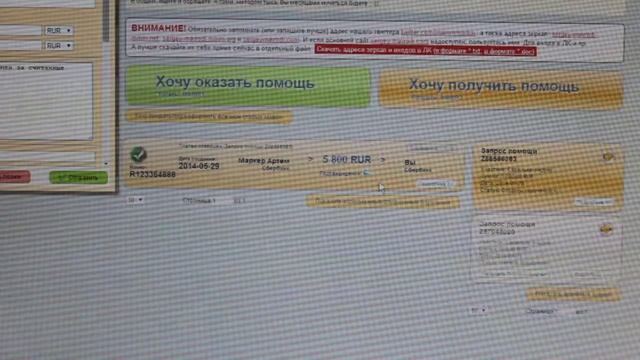Click the Twitter link in the ВНИМАНИЕ notice
Image resolution: width=640 pixels, height=360 pixels.
438,32
